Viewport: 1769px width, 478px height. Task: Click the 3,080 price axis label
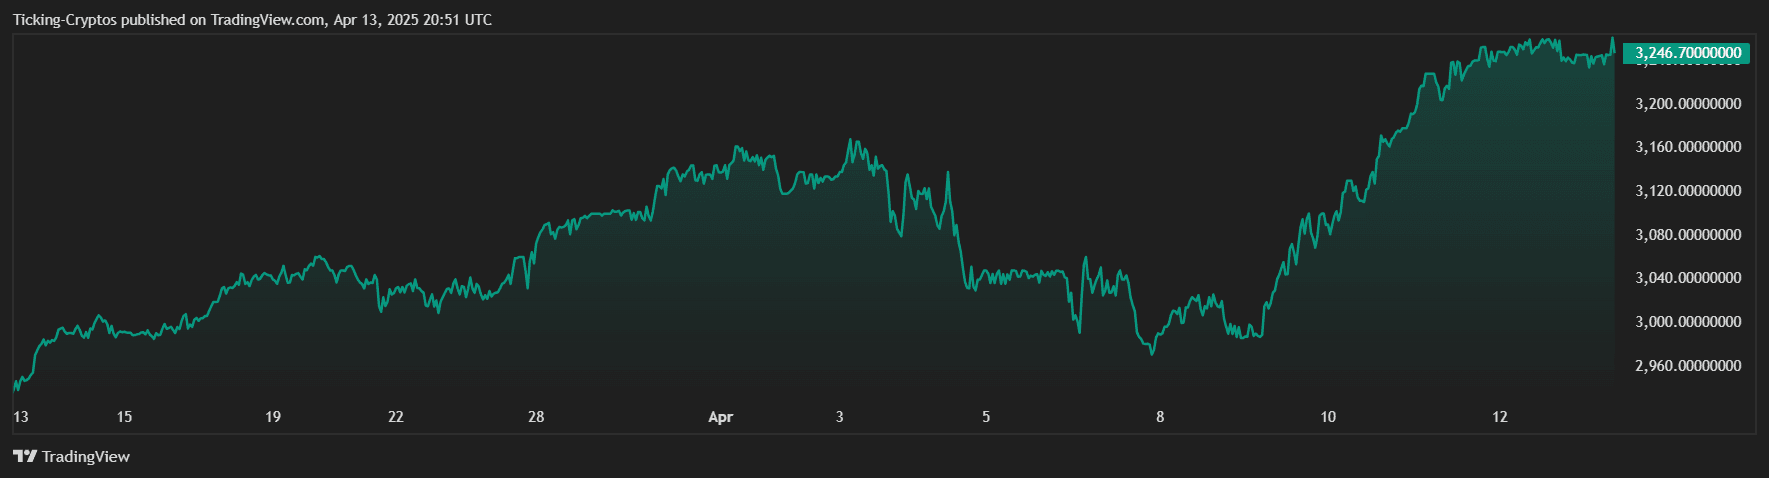pos(1687,235)
